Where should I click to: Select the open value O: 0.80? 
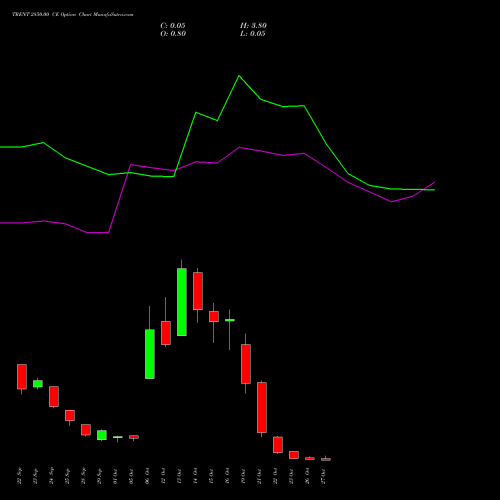point(173,34)
